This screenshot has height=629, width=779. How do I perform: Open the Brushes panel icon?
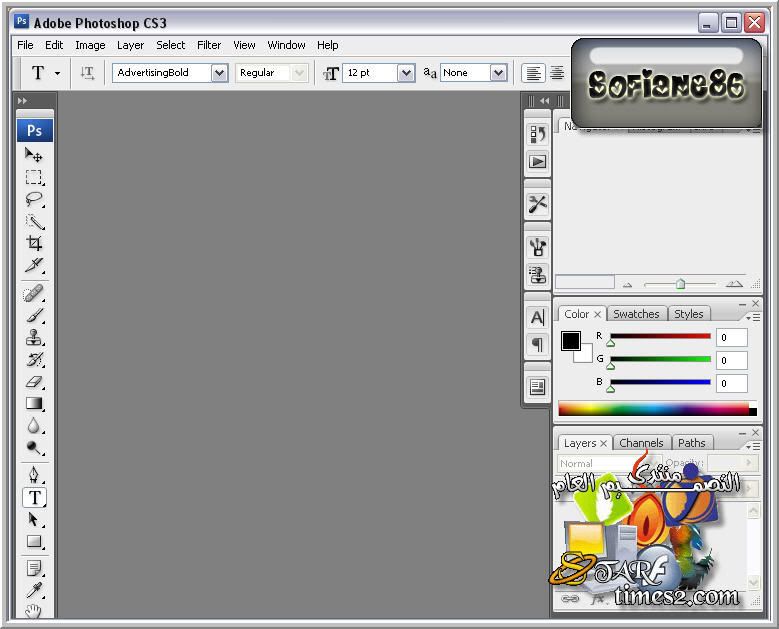tap(538, 247)
